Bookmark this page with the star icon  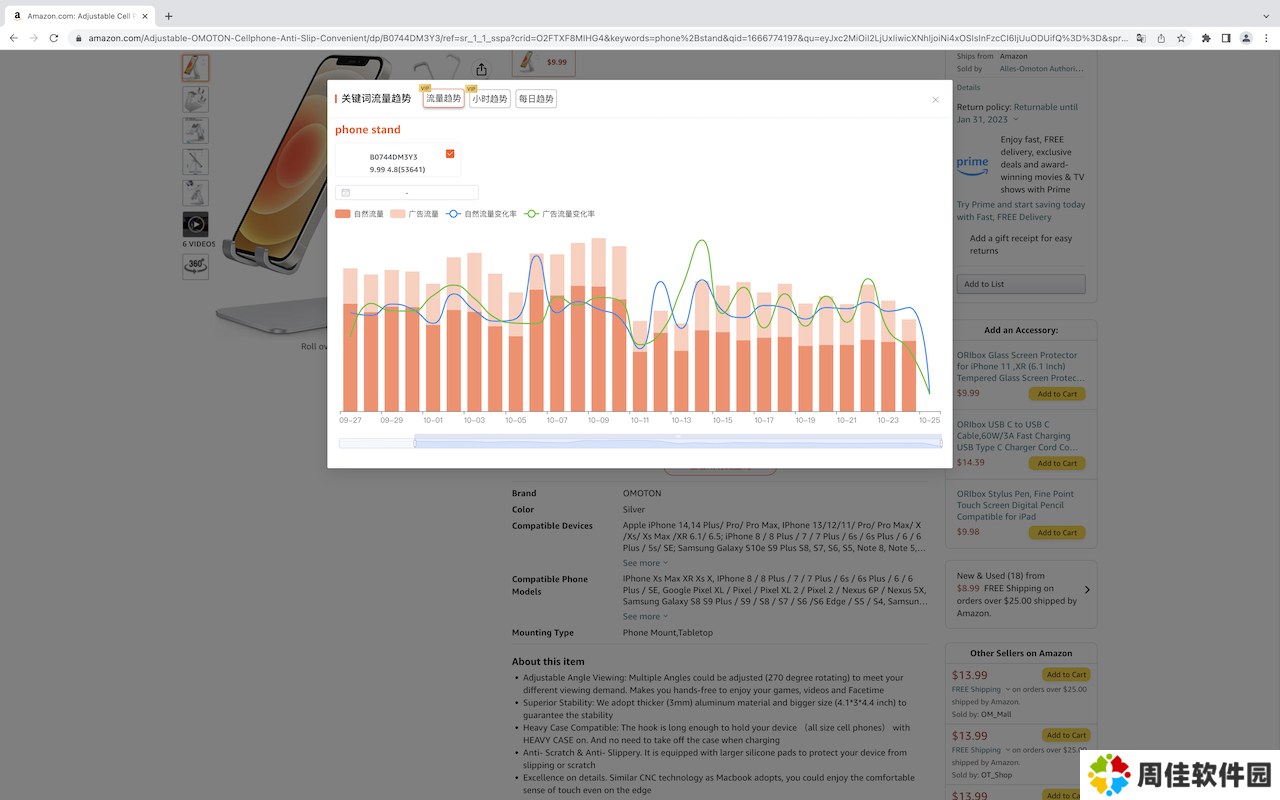pos(1181,38)
